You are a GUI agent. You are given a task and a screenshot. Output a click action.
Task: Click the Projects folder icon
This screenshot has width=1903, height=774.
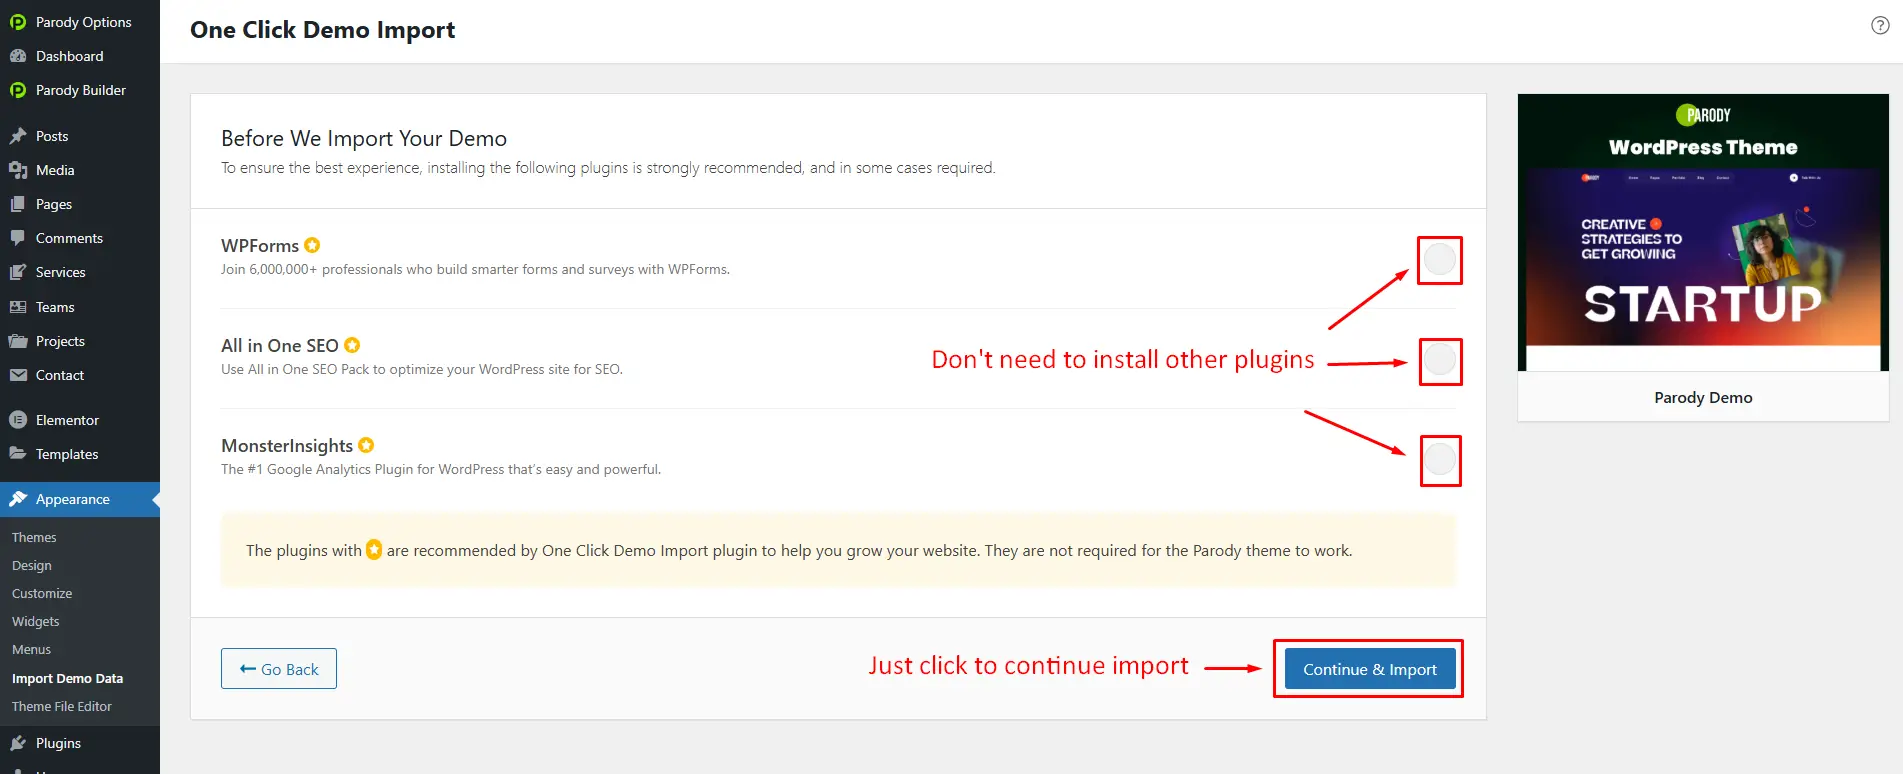point(18,341)
